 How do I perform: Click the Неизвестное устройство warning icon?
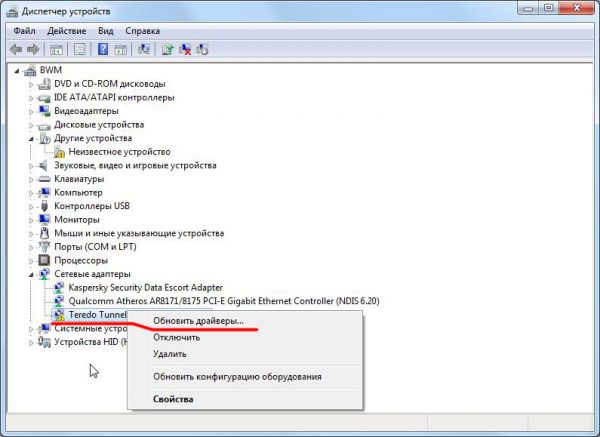pos(59,152)
